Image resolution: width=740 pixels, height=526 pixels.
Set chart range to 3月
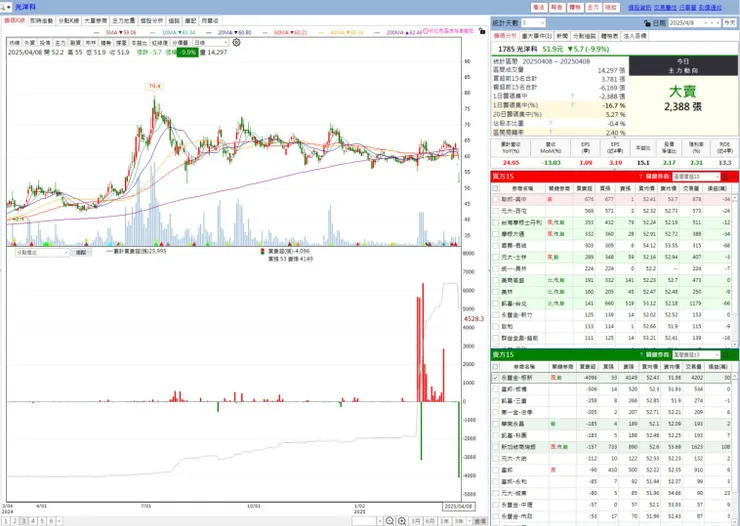[415, 521]
